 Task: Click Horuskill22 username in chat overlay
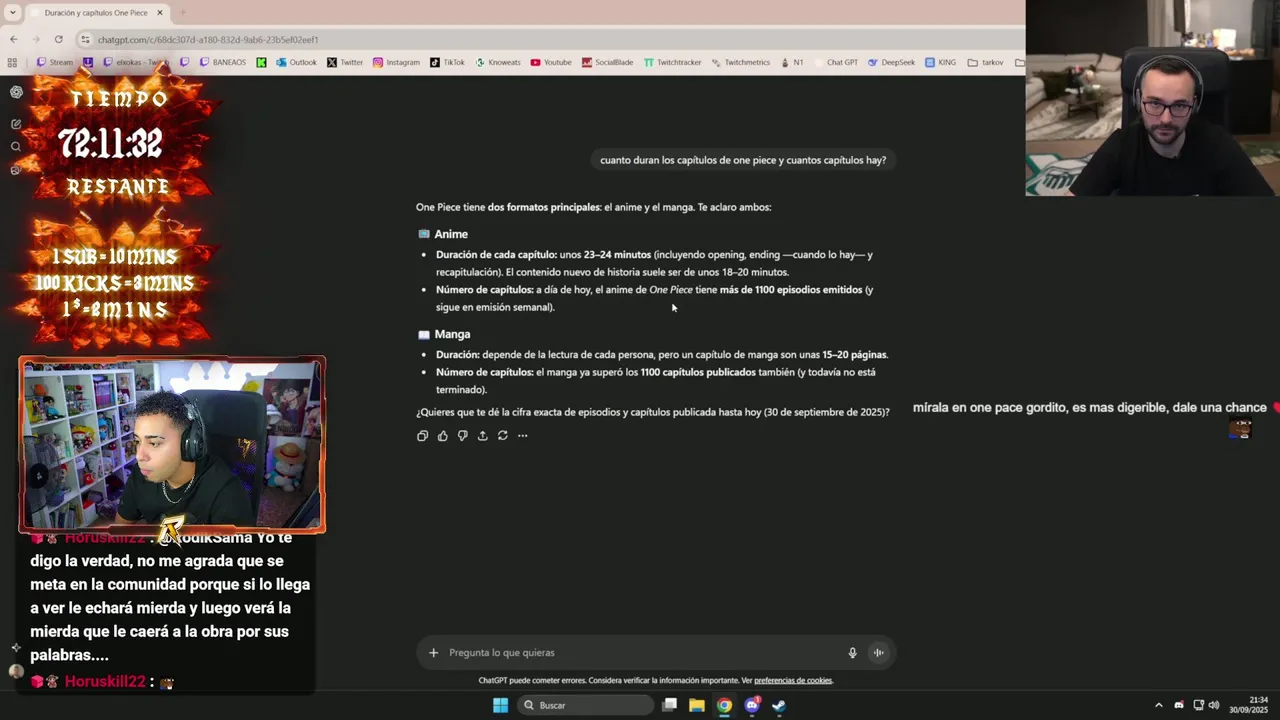(x=105, y=681)
